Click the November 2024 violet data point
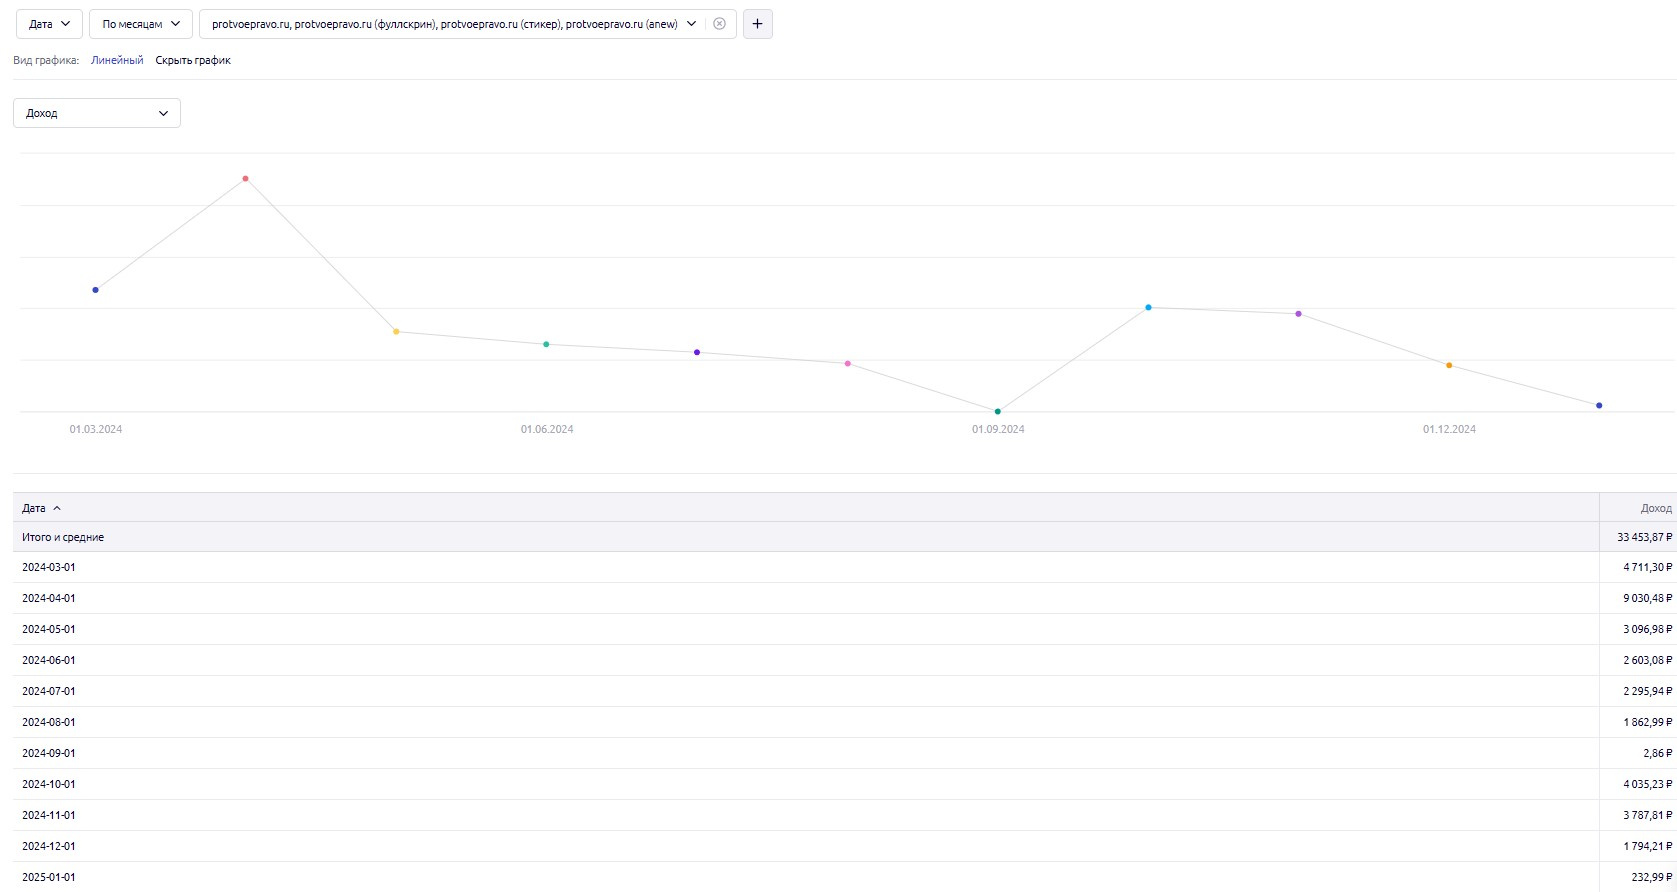 (x=1299, y=314)
